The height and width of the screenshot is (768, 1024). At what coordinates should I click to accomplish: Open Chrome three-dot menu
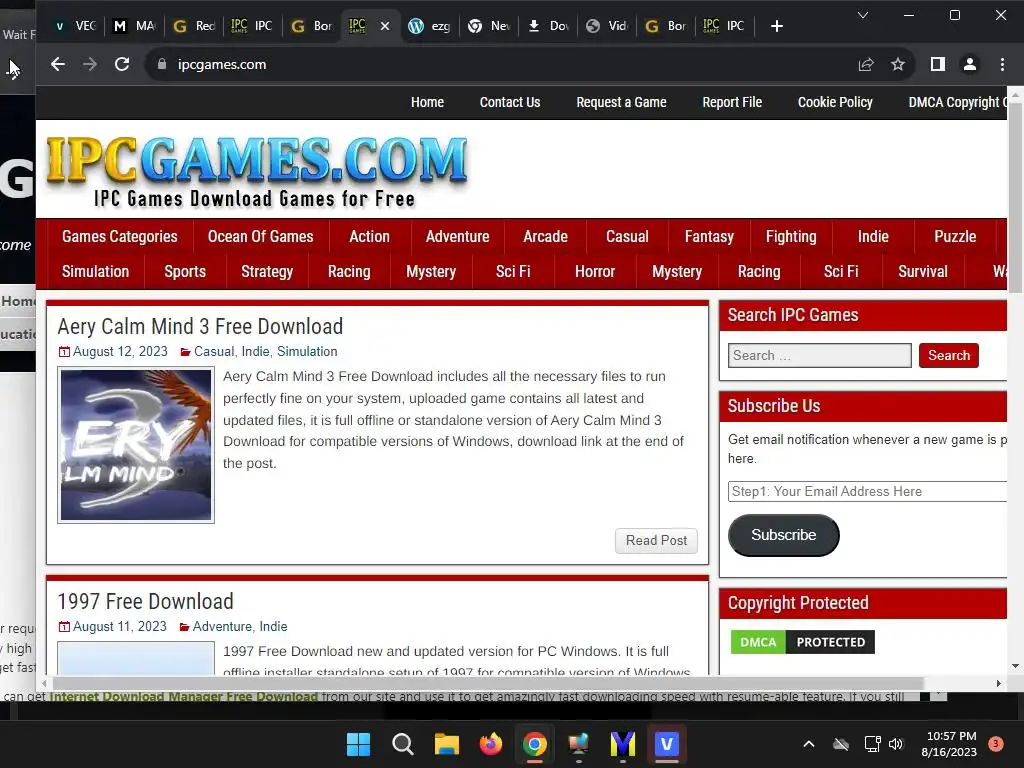pos(1002,64)
